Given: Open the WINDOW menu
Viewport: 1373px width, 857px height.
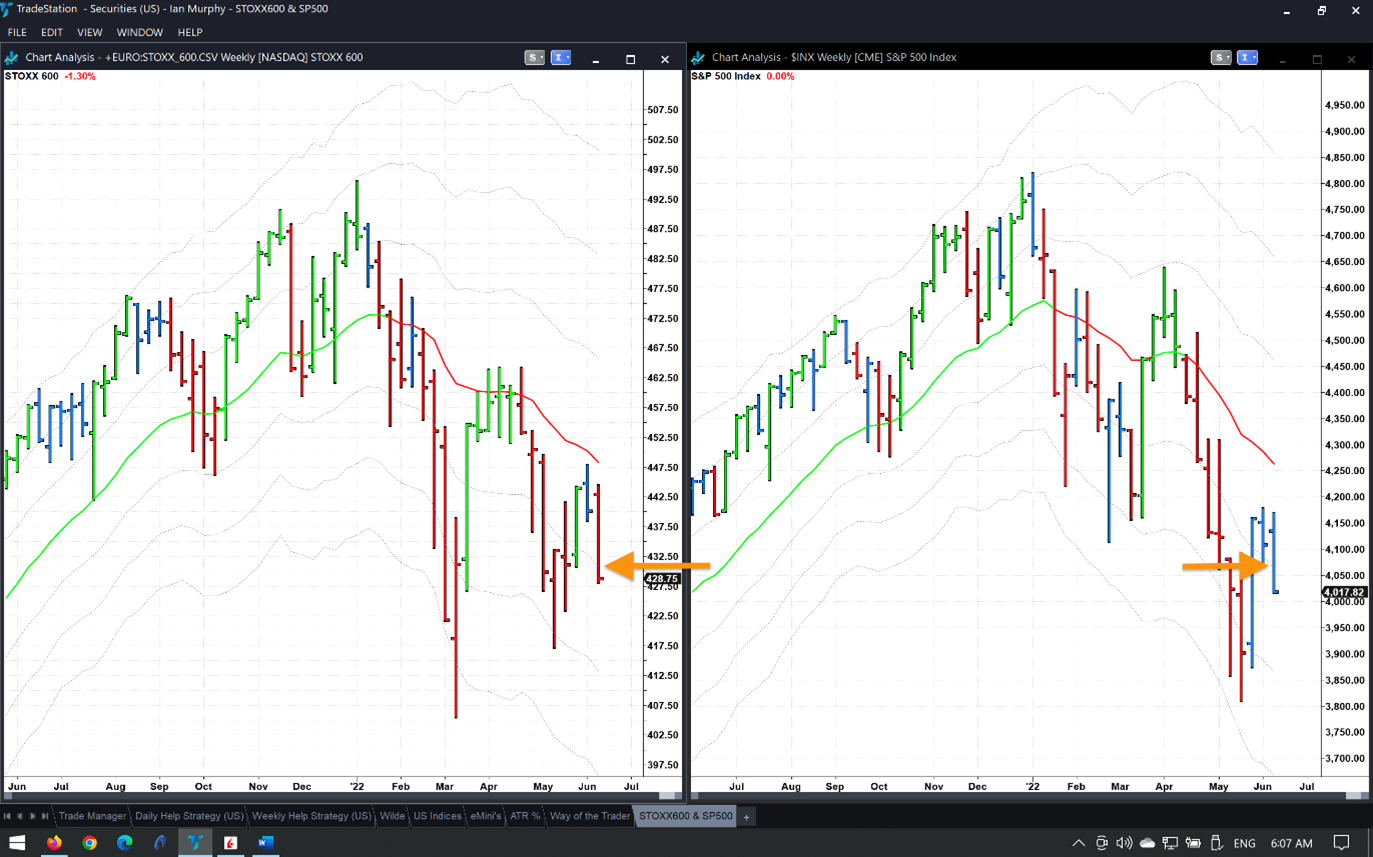Looking at the screenshot, I should 139,32.
